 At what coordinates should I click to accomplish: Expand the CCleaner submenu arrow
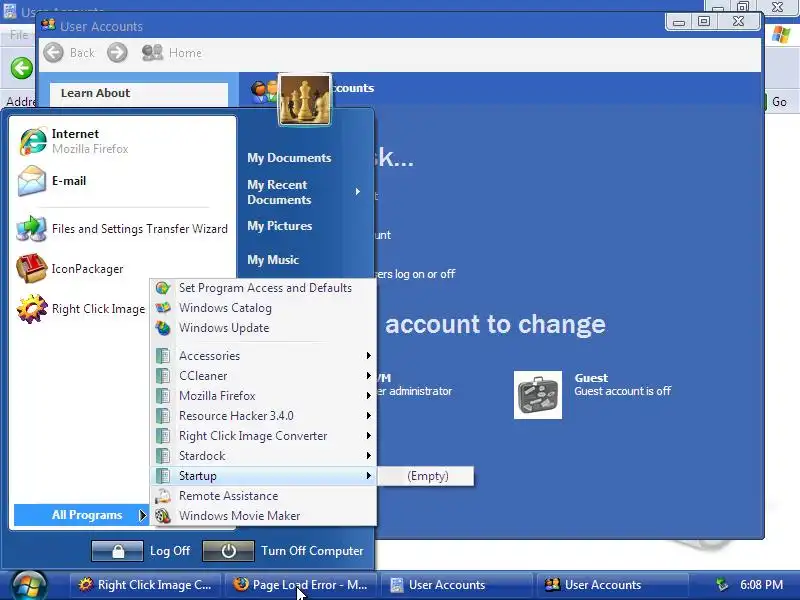[368, 376]
